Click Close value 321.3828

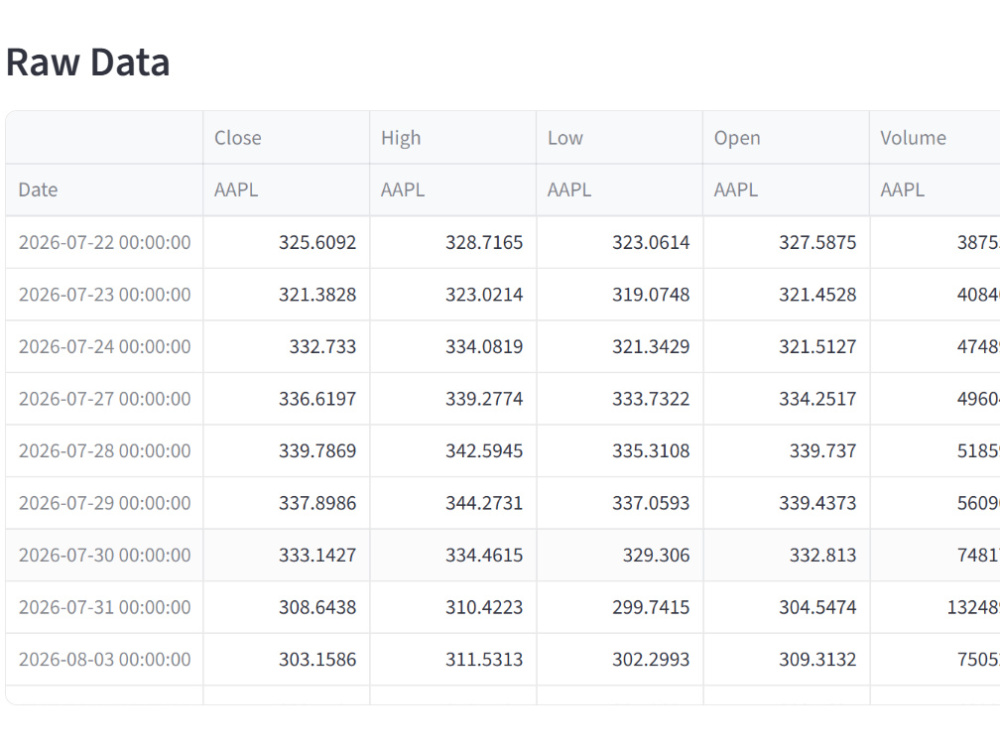tap(286, 295)
